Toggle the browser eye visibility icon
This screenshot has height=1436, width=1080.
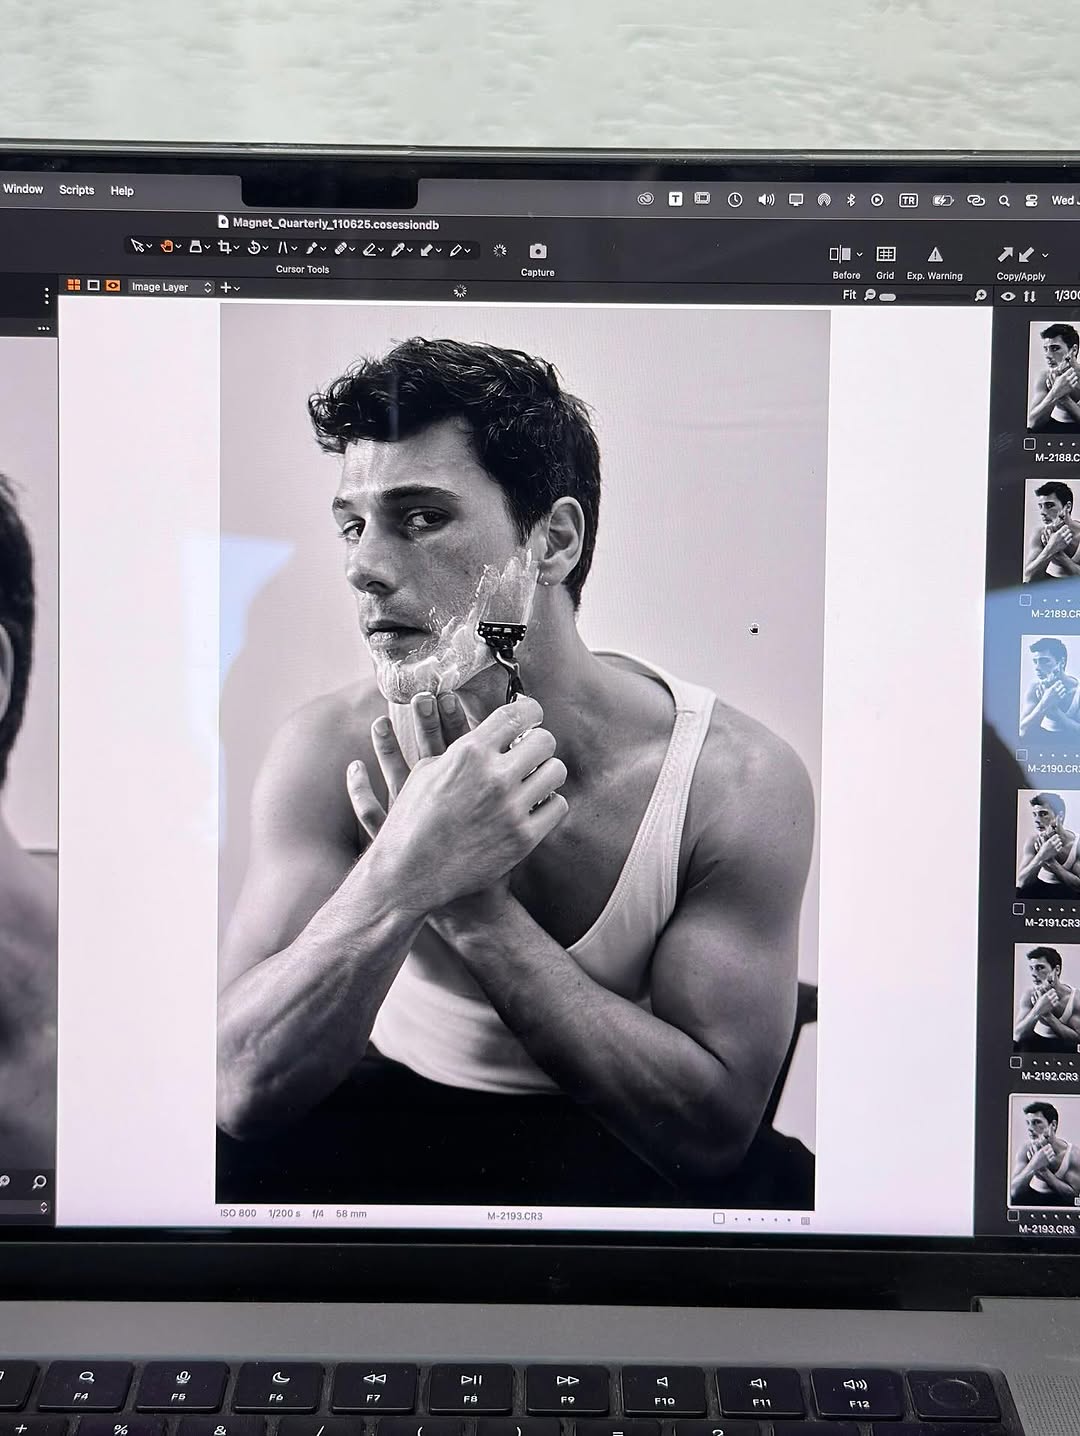1008,296
